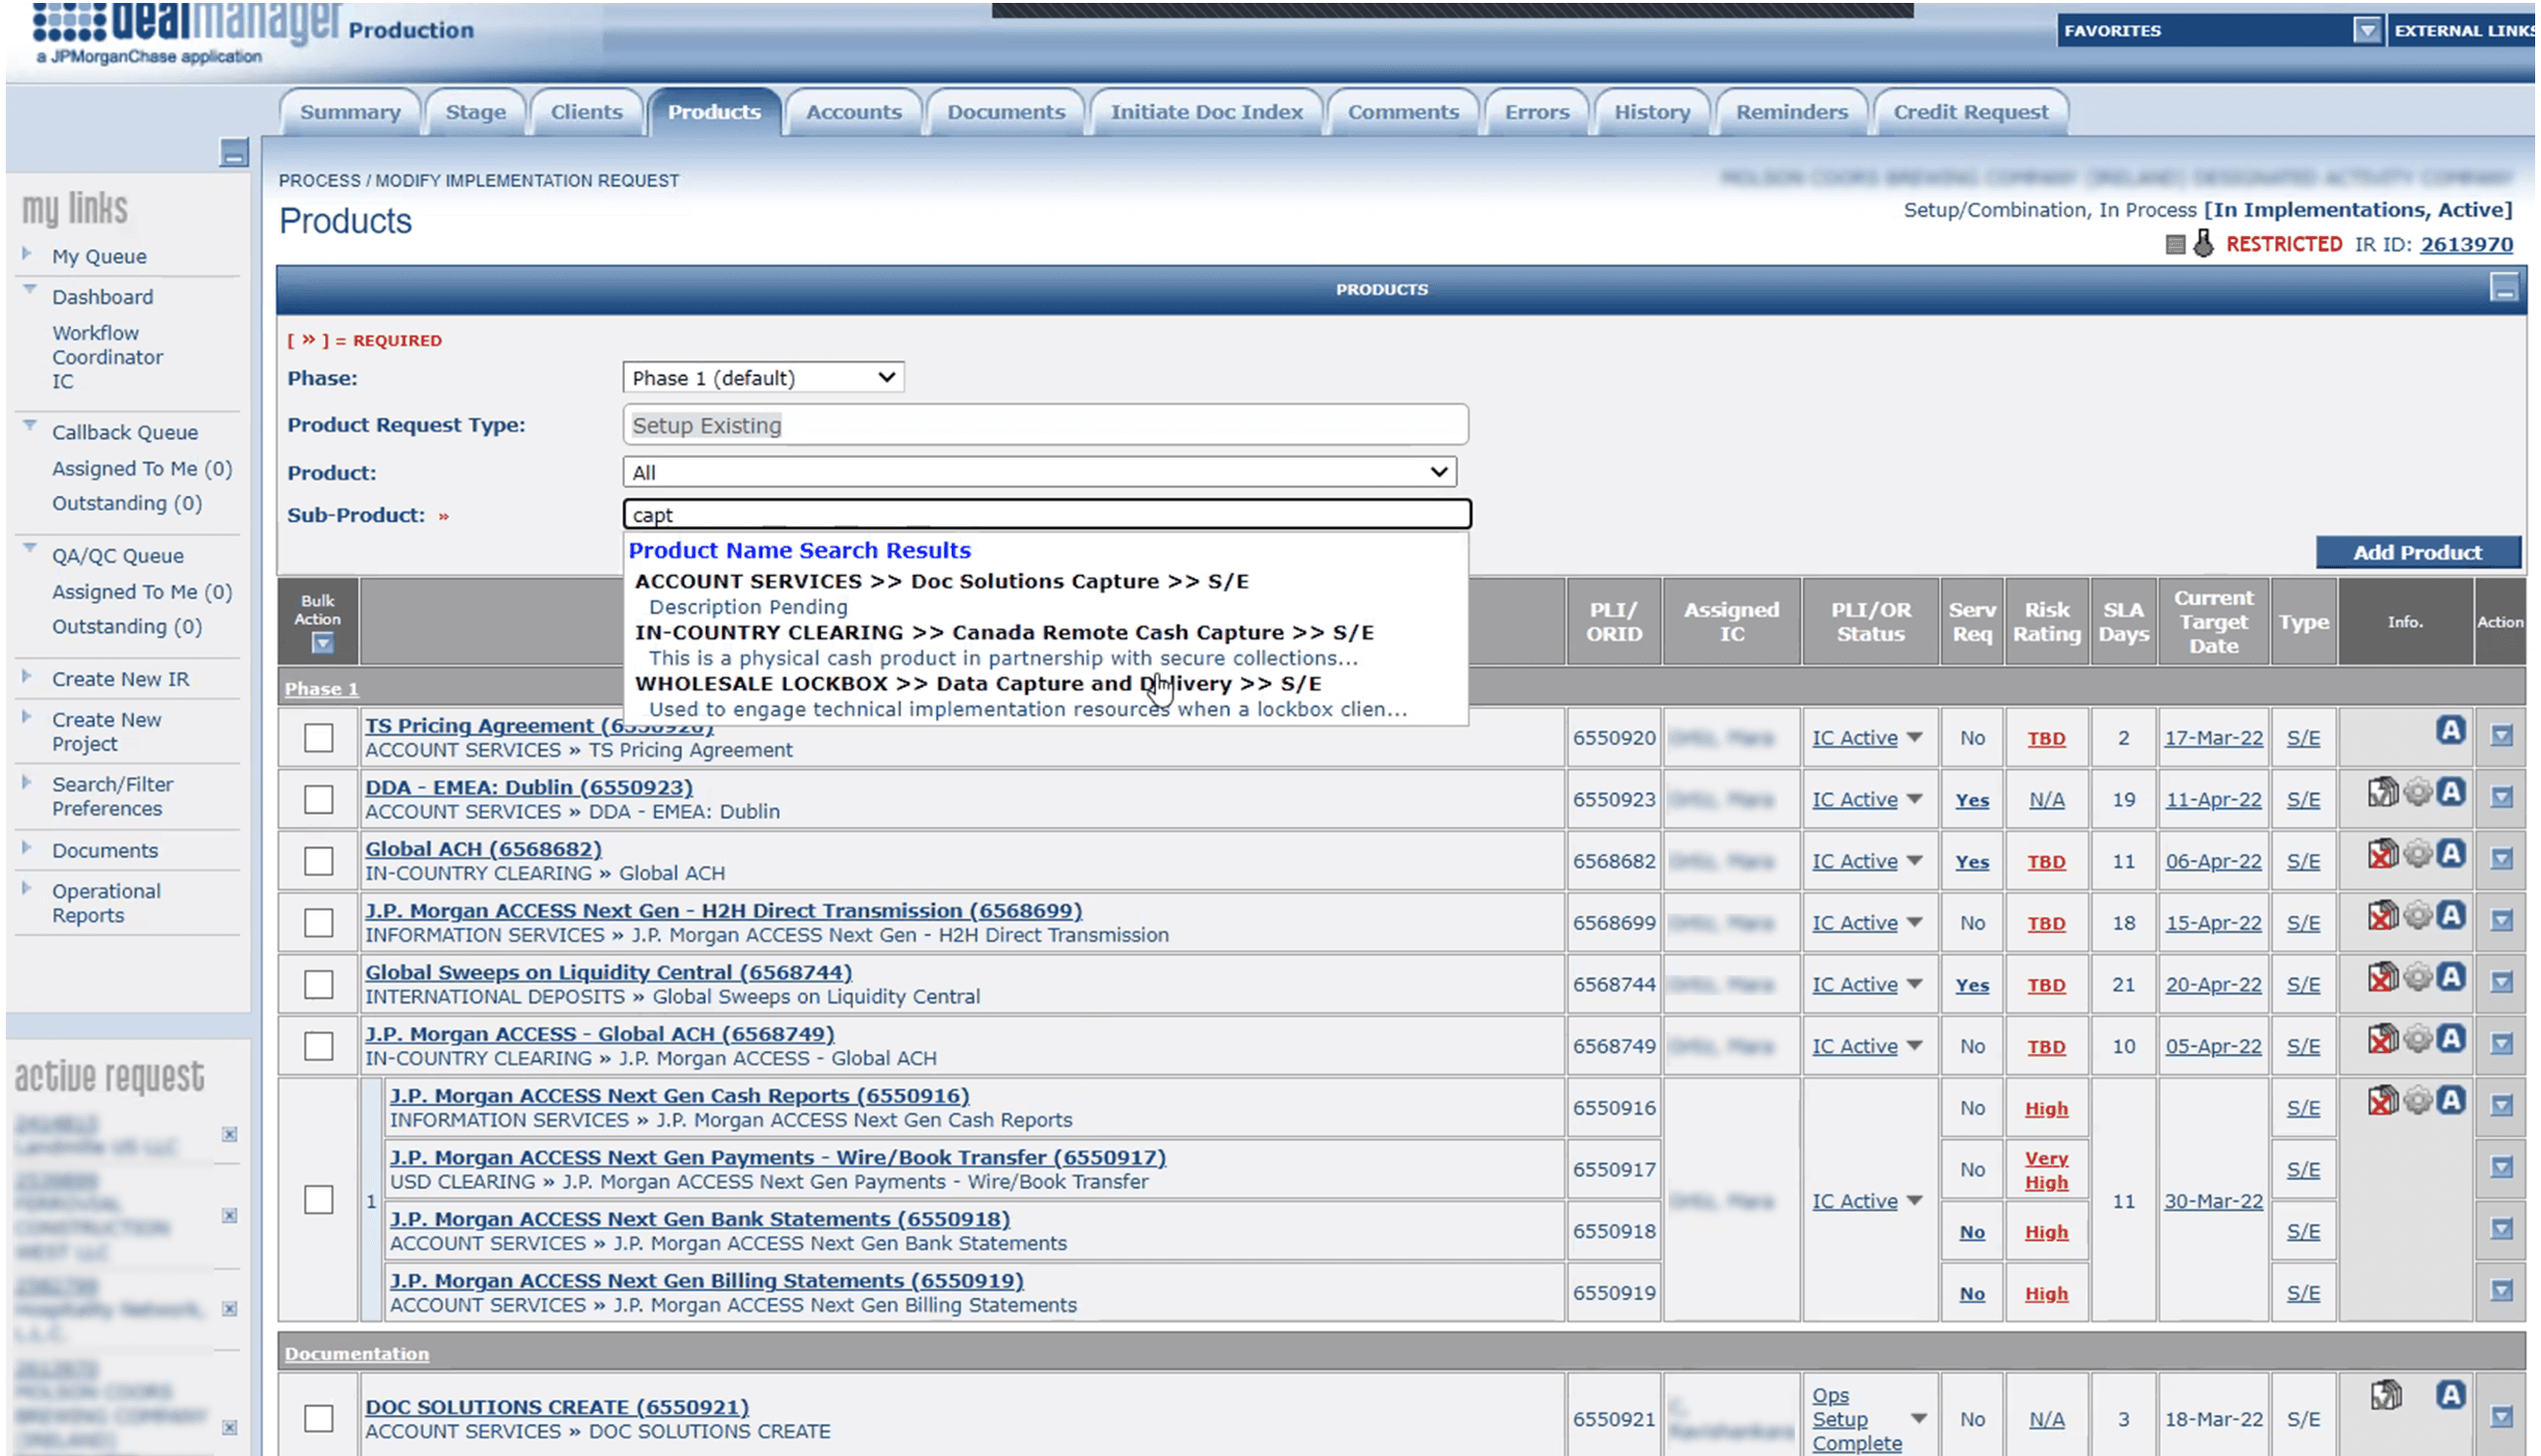
Task: Tick the DOC SOLUTIONS CREATE checkbox
Action: (x=319, y=1418)
